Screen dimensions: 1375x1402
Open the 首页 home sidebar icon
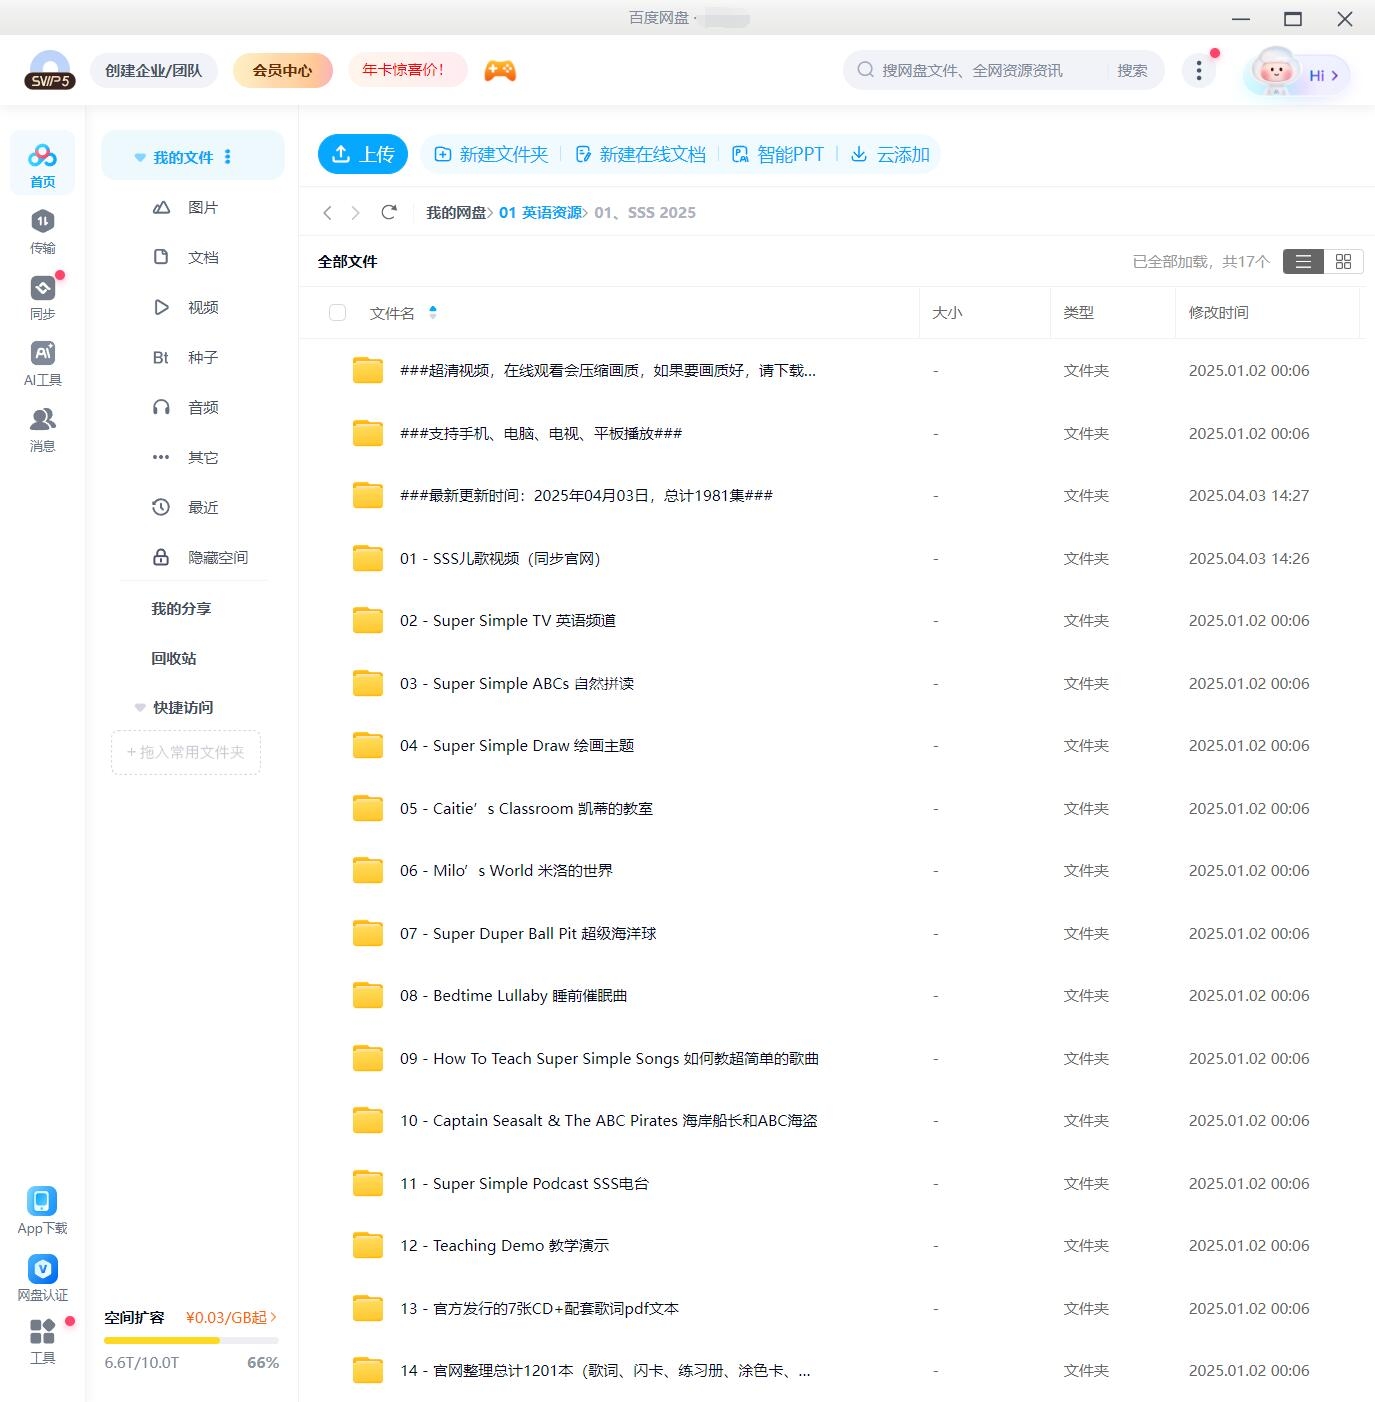pyautogui.click(x=42, y=163)
